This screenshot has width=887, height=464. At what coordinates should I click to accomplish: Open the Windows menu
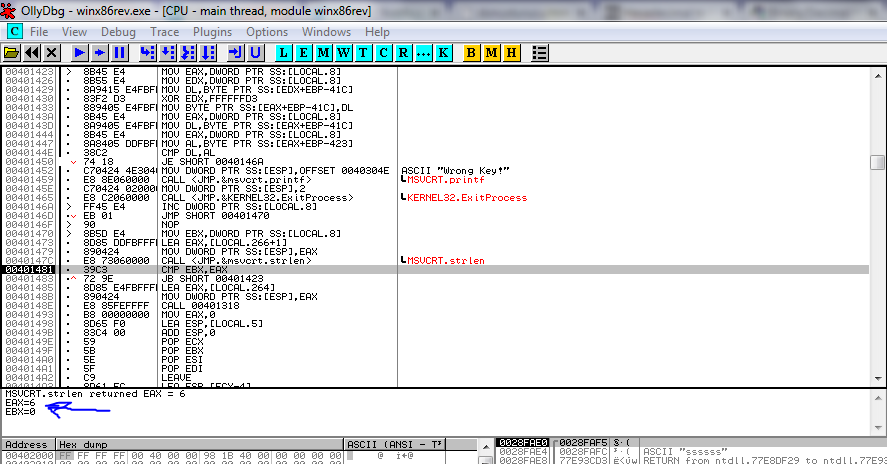[x=326, y=32]
